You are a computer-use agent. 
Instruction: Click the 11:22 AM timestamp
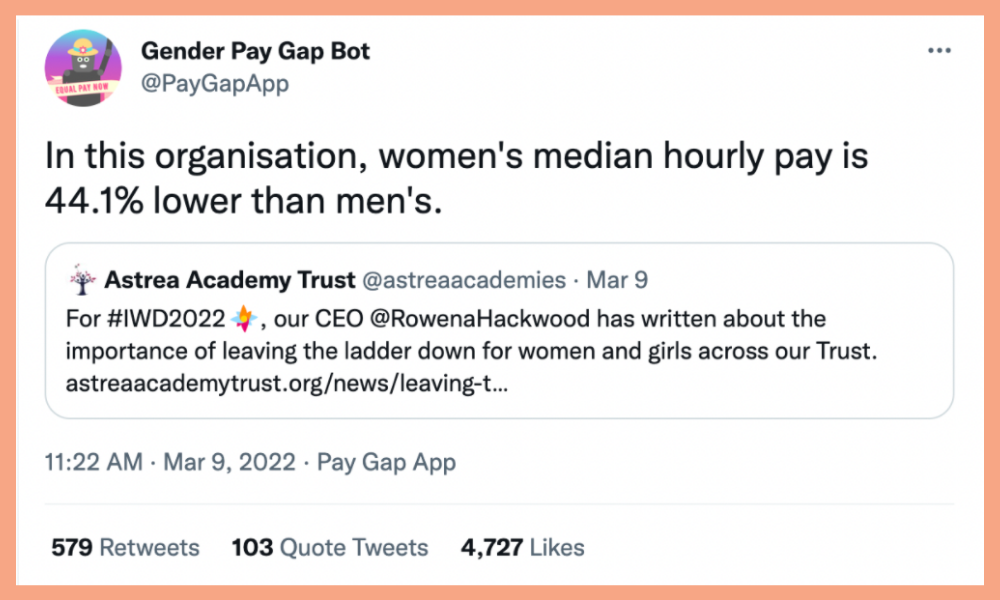tap(94, 462)
